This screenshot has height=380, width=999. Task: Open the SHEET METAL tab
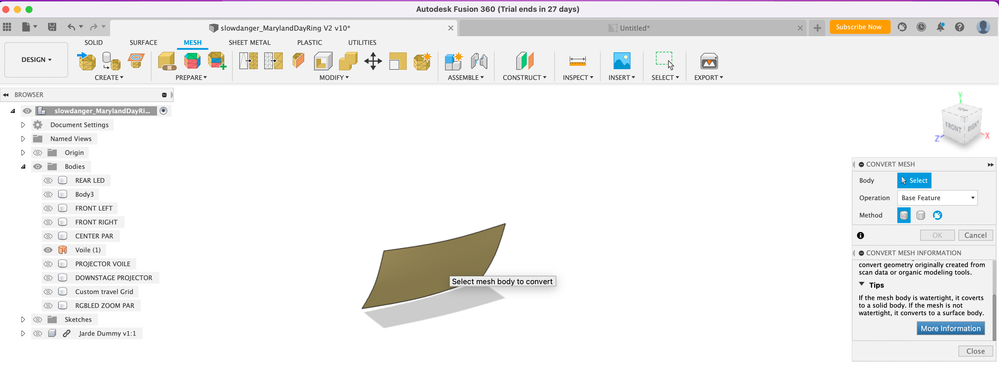click(249, 43)
